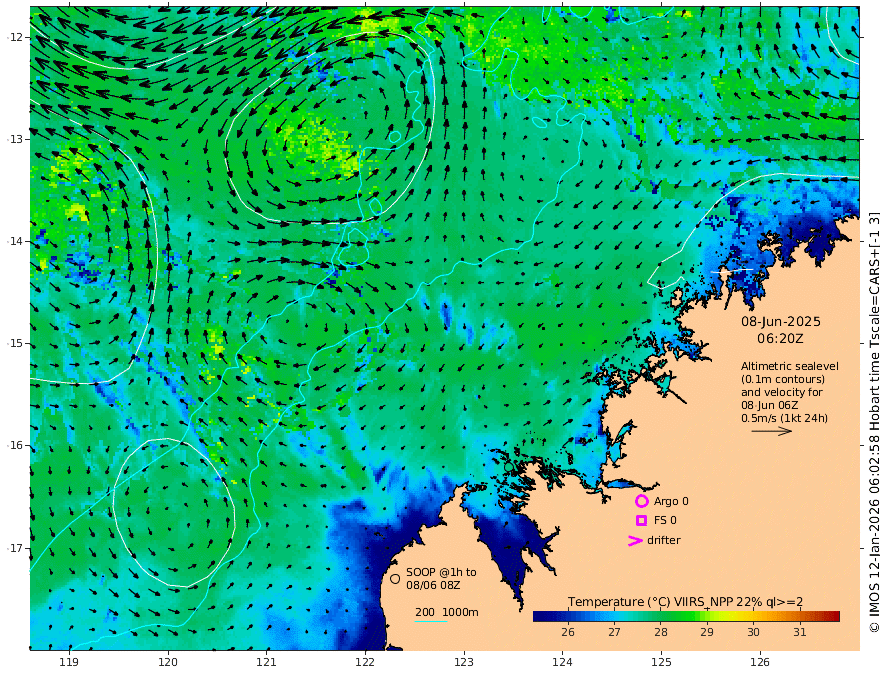Click the magenta drifter arrowhead legend icon
880x680 pixels.
(635, 540)
